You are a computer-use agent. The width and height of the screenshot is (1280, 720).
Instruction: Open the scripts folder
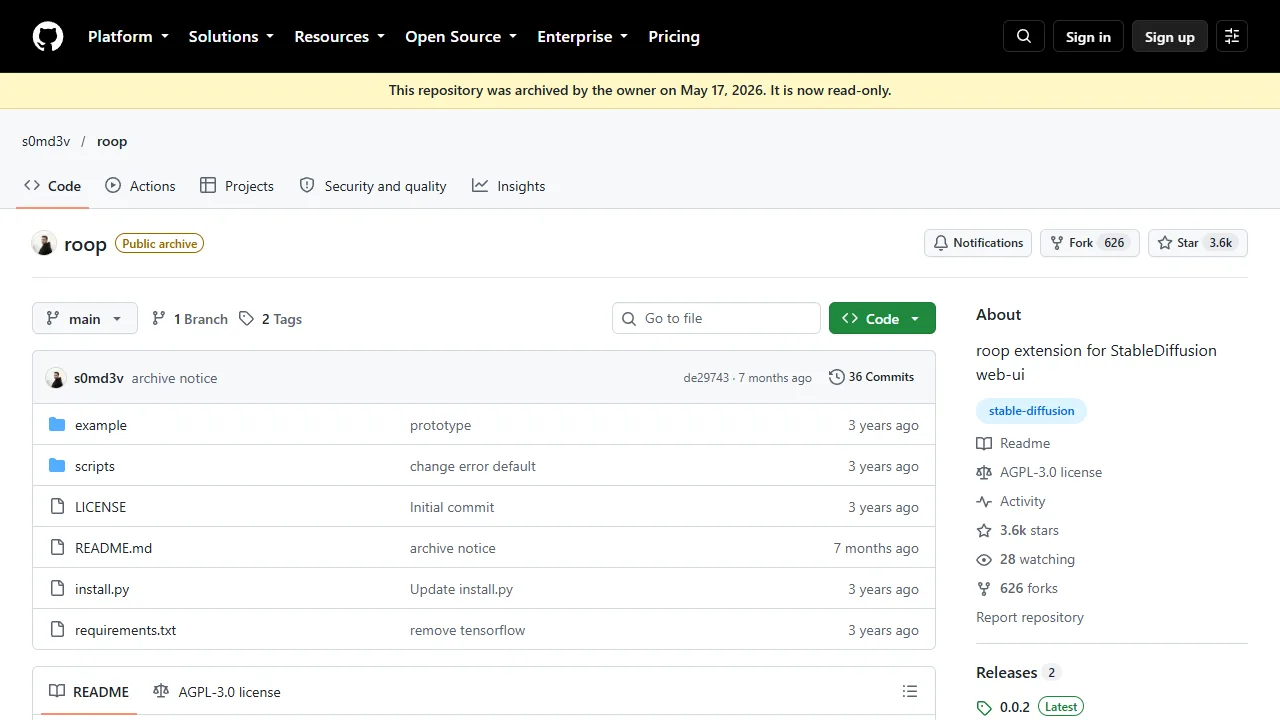[95, 466]
